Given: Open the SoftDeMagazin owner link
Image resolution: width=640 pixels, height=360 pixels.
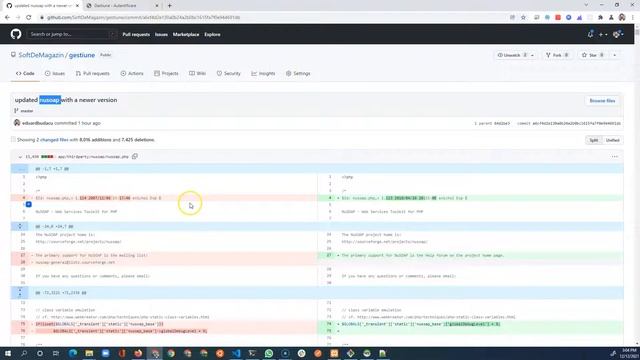Looking at the screenshot, I should pos(41,55).
